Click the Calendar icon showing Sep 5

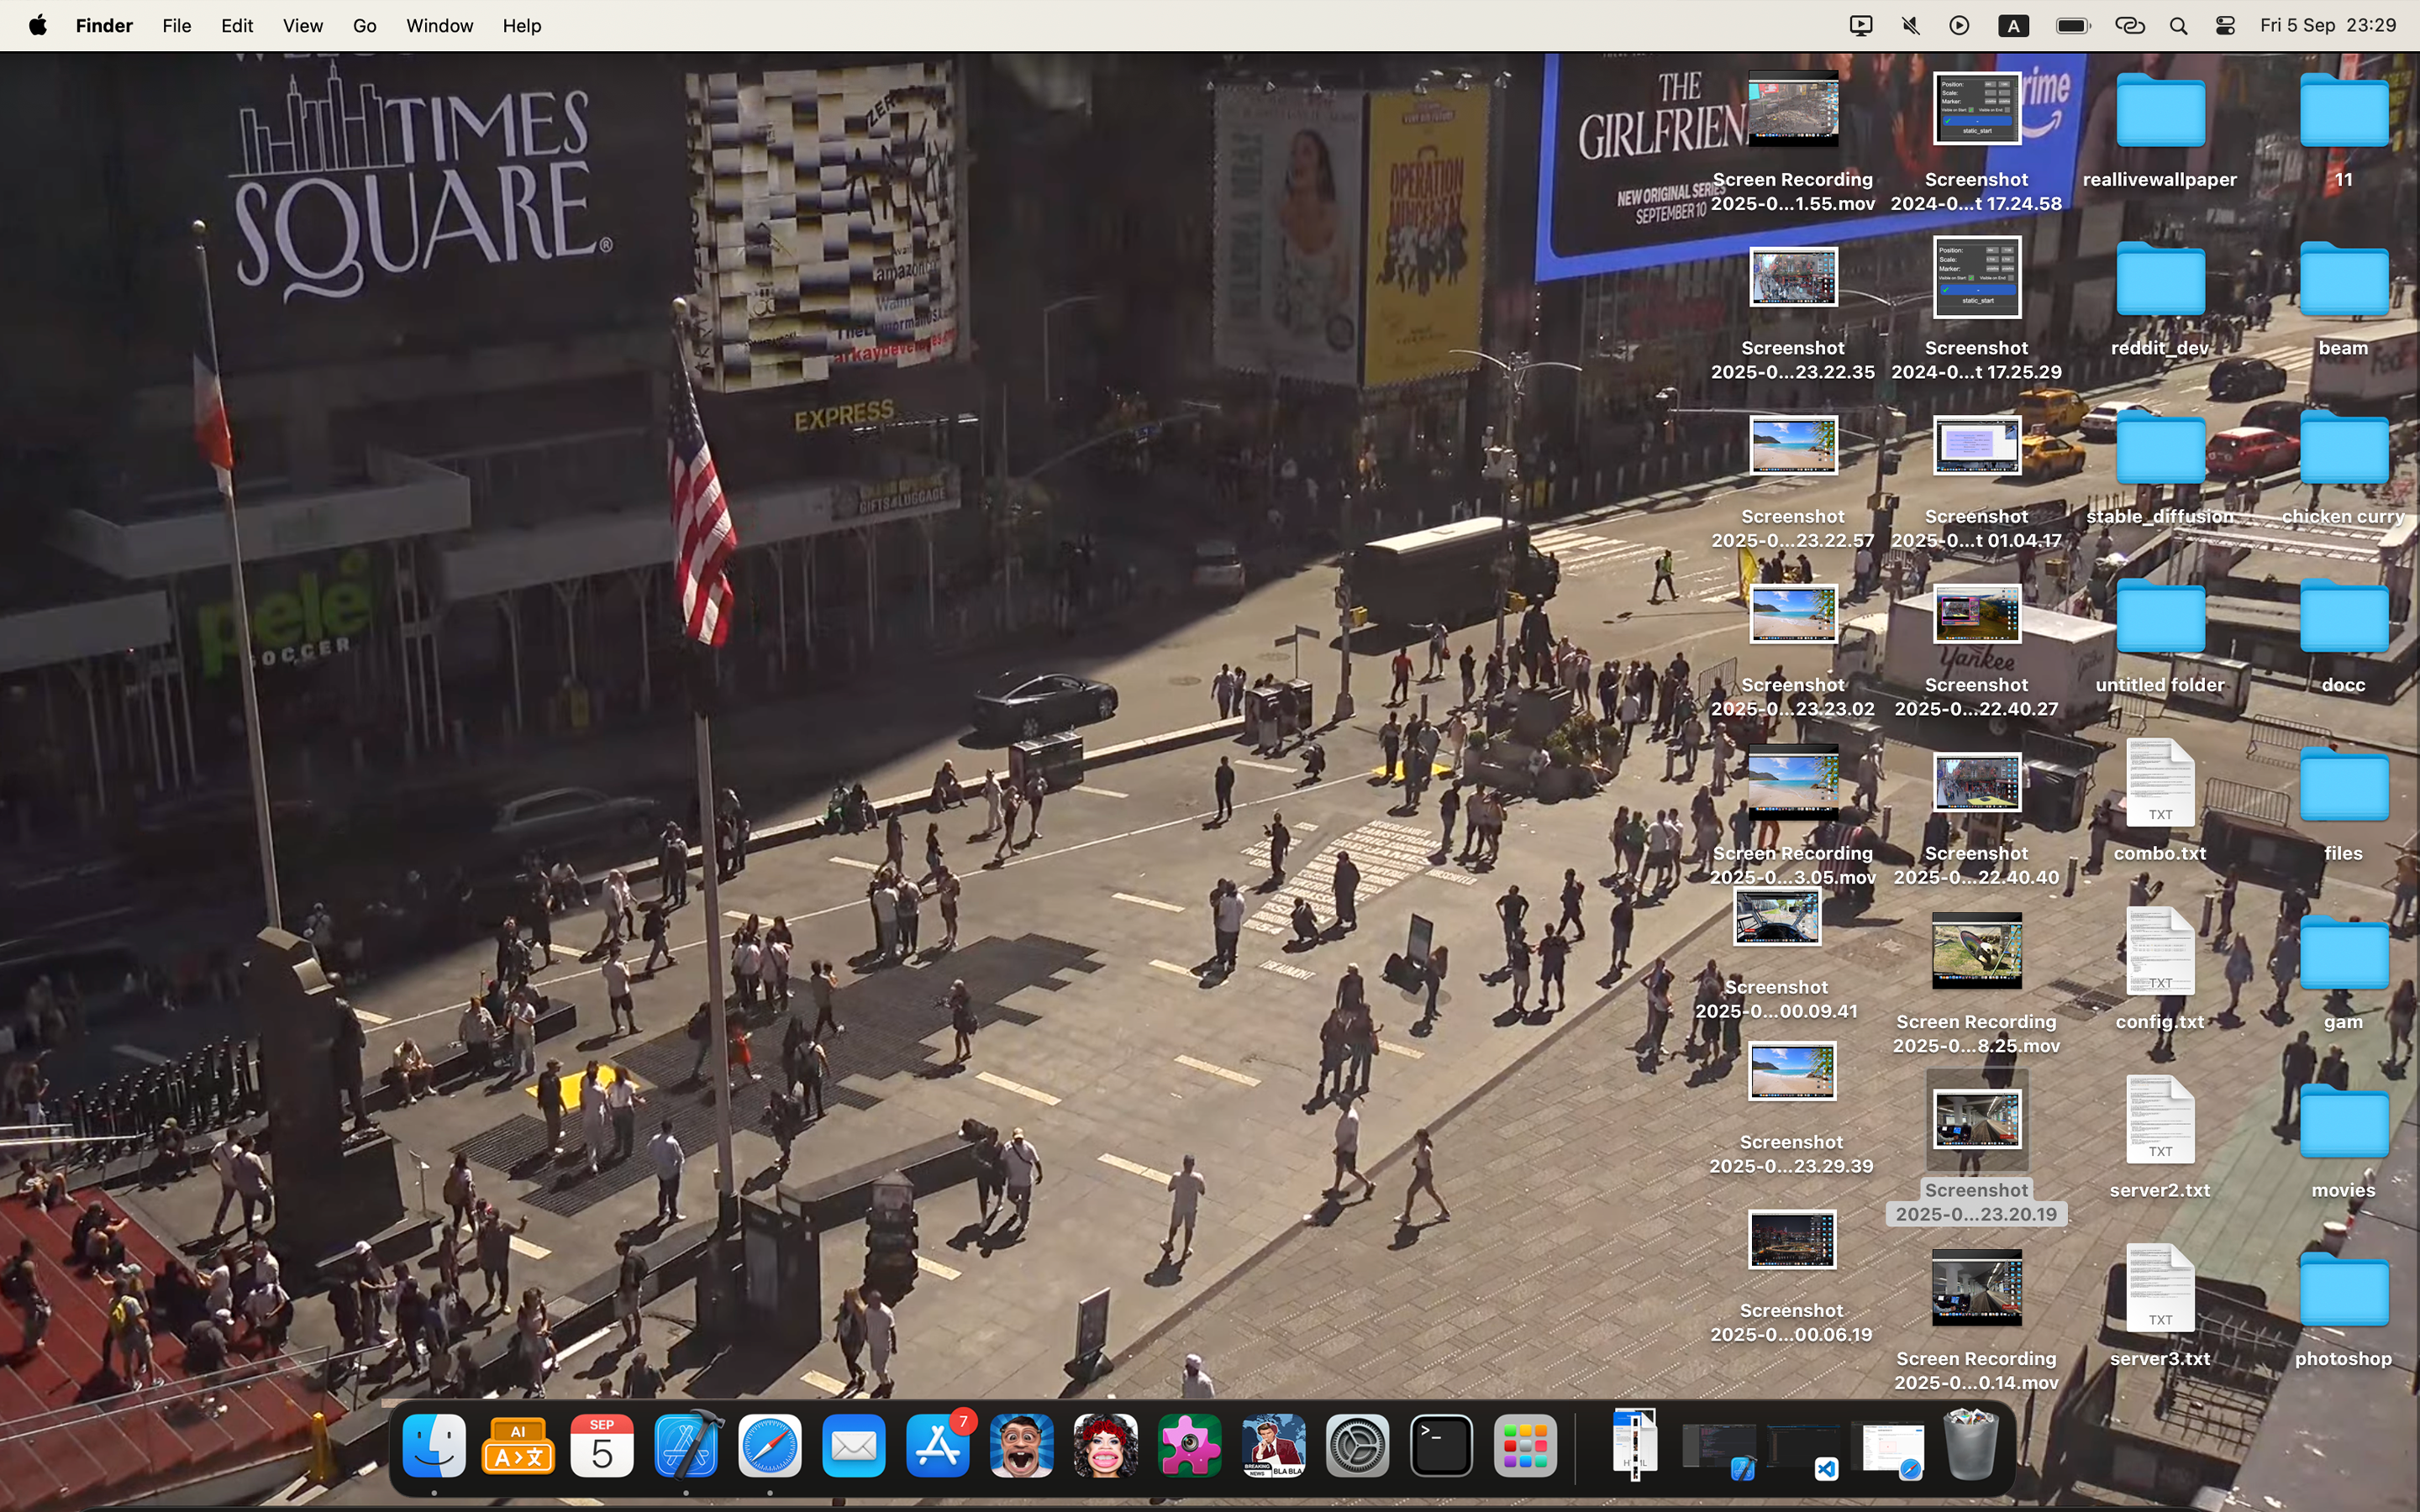[x=602, y=1445]
